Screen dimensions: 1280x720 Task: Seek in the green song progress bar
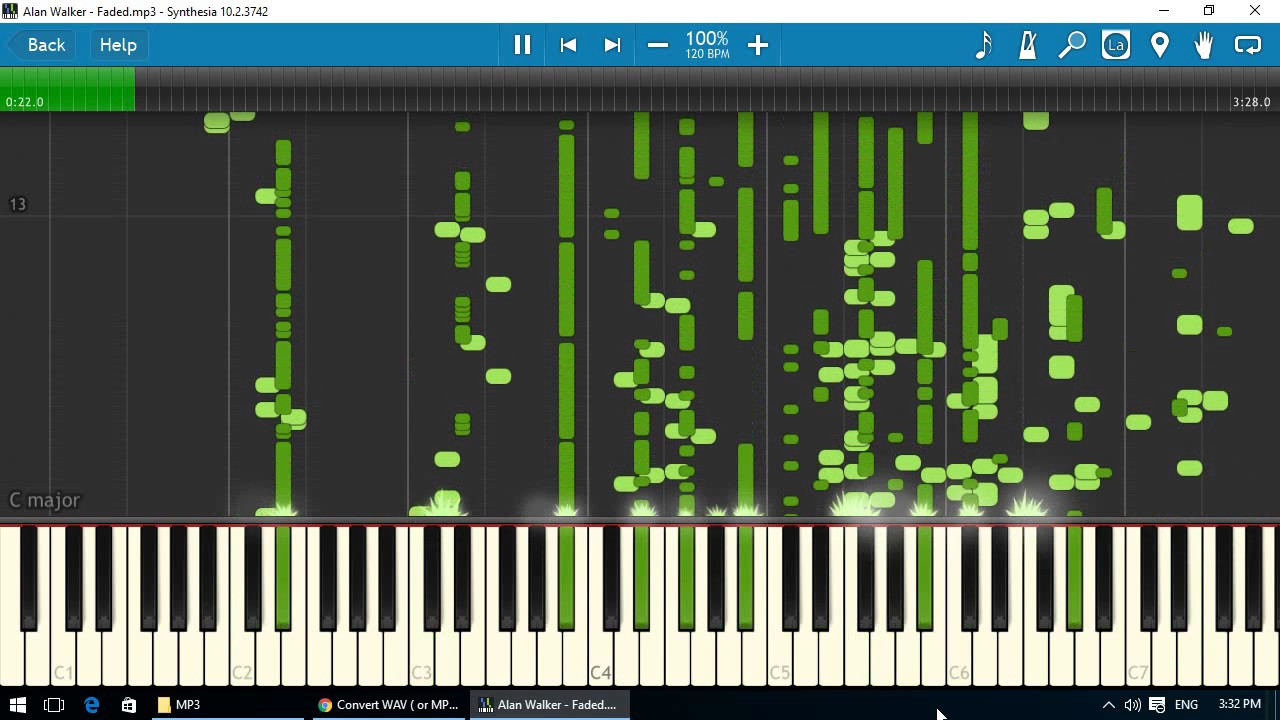click(x=67, y=89)
